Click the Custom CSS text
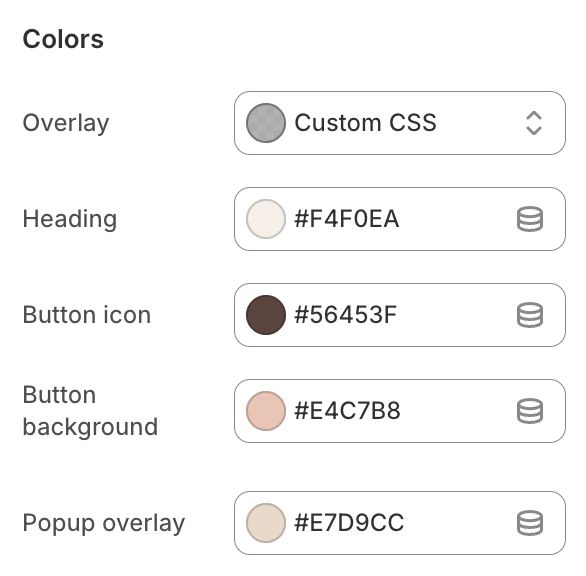The height and width of the screenshot is (576, 586). click(x=366, y=123)
